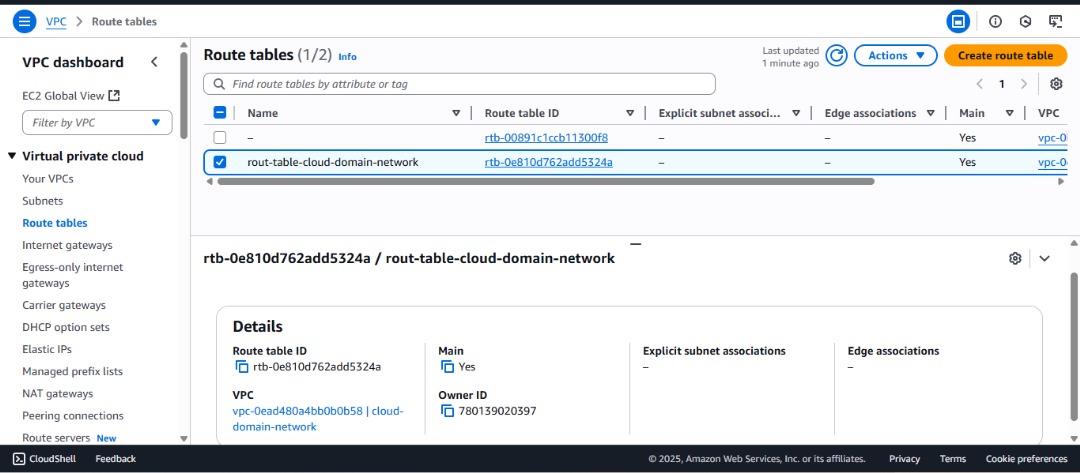Image resolution: width=1080 pixels, height=473 pixels.
Task: Click the EC2 Global View link
Action: point(71,96)
